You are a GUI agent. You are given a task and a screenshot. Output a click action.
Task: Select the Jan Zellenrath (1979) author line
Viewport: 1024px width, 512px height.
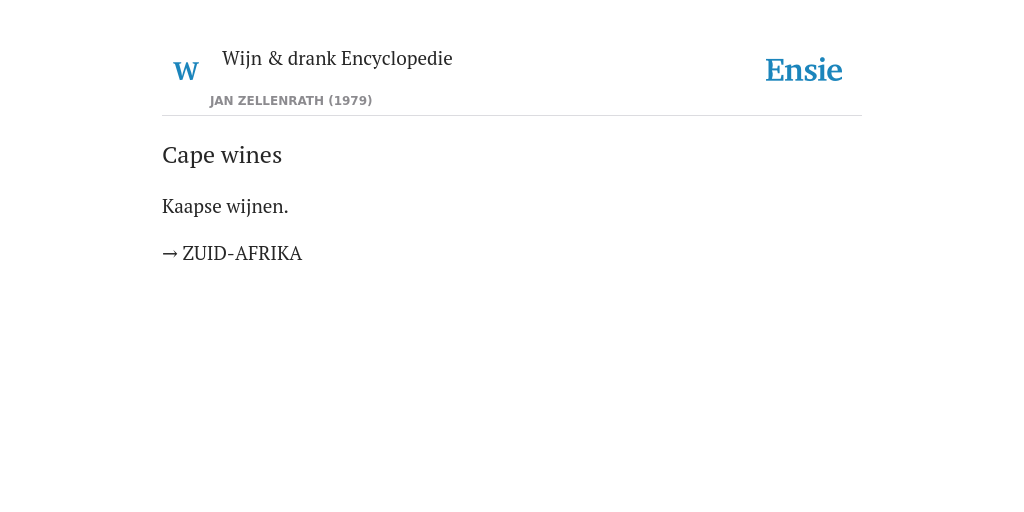tap(291, 101)
